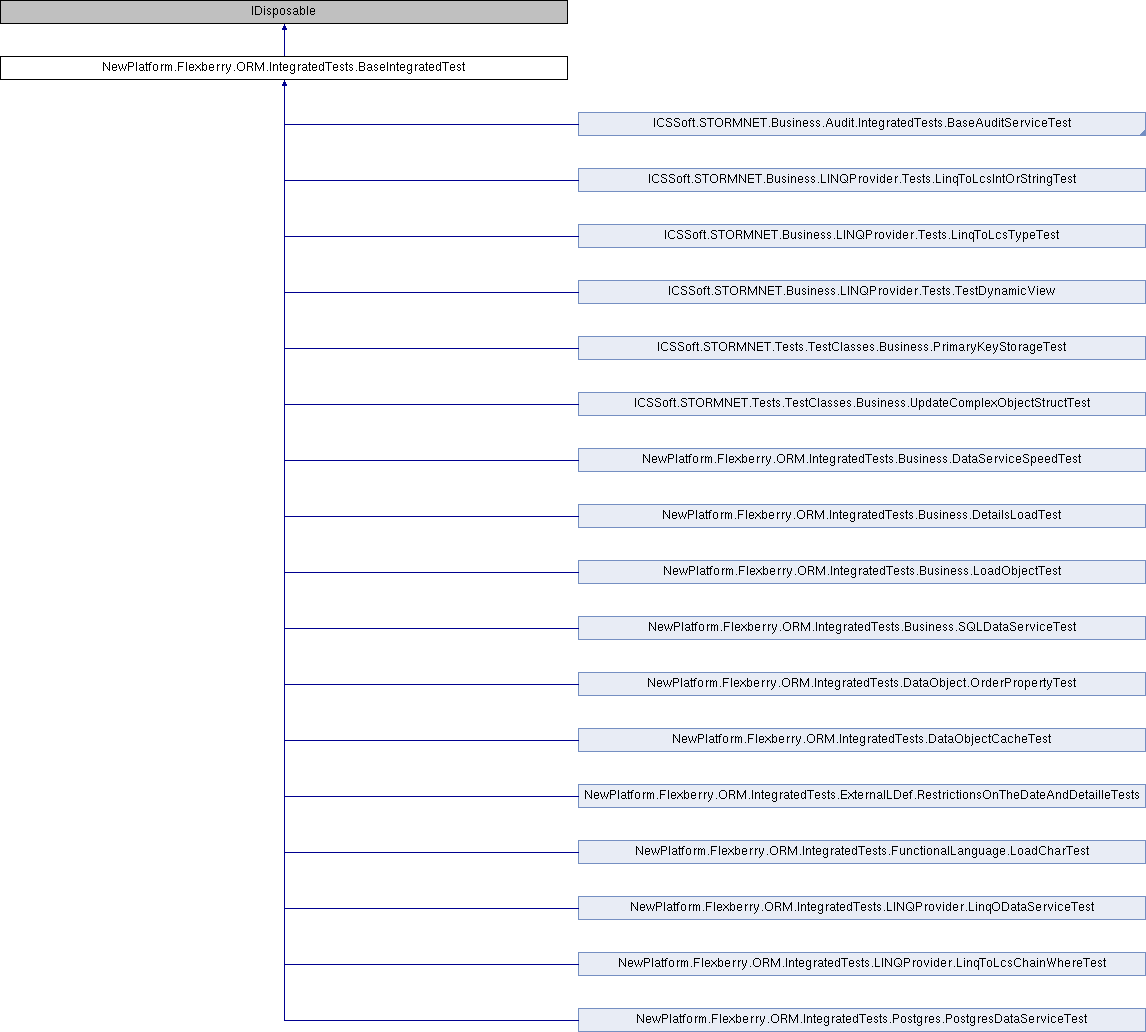Click corner marker on BaseAuditServiceTest node
Image resolution: width=1146 pixels, height=1032 pixels.
pyautogui.click(x=1142, y=132)
